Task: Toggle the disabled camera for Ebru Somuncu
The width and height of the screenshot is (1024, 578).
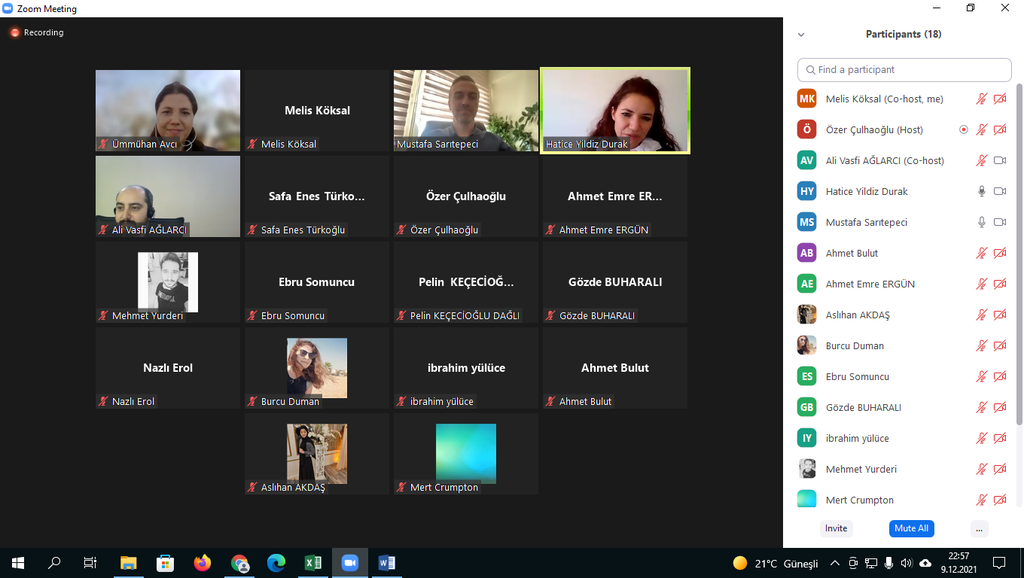Action: tap(999, 377)
